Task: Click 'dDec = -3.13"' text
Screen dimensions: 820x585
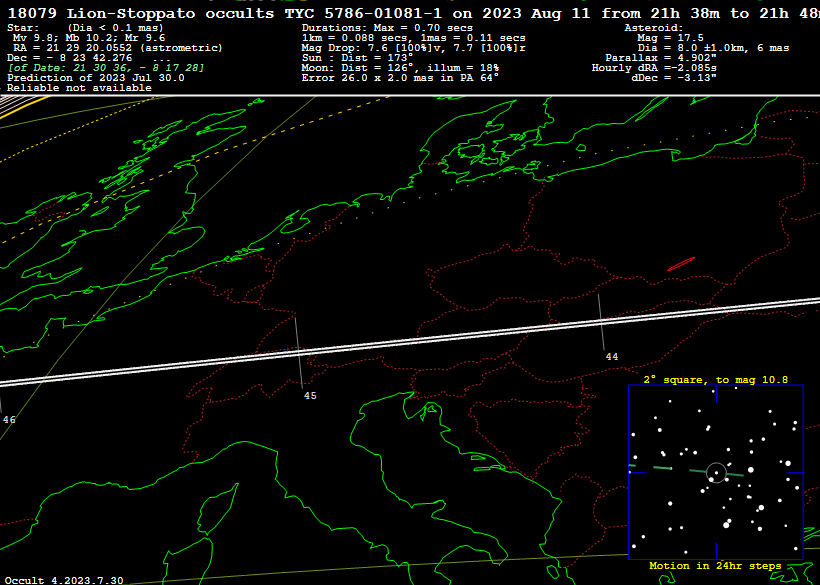Action: click(674, 77)
